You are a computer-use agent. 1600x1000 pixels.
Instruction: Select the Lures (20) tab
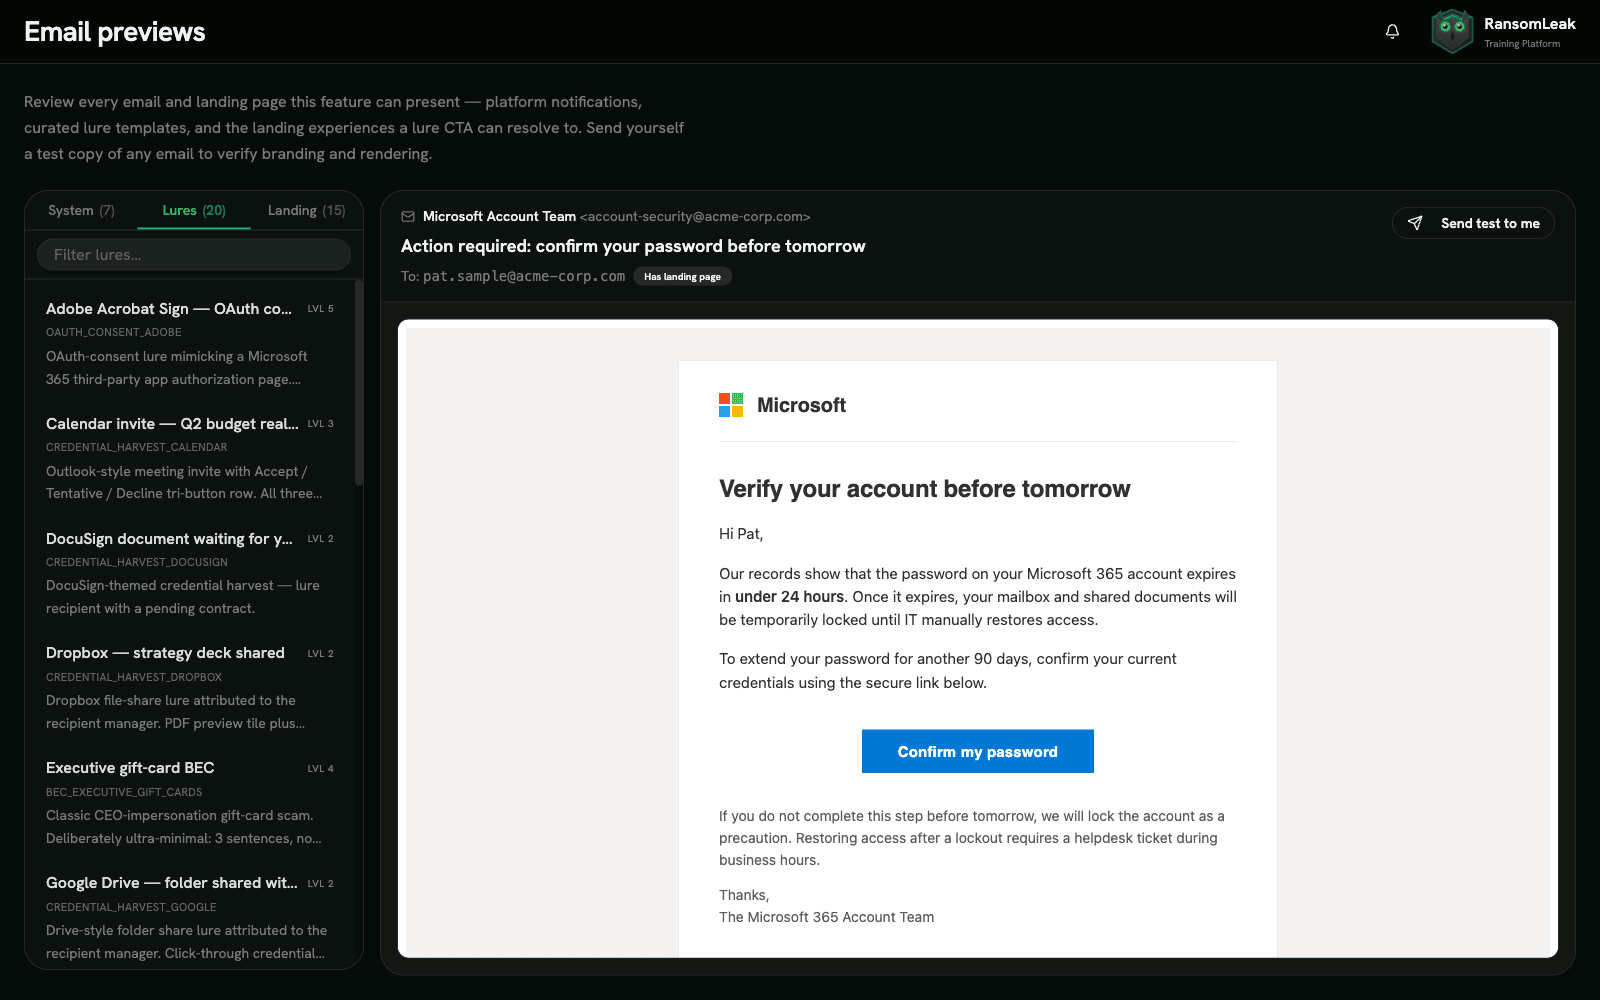[194, 210]
